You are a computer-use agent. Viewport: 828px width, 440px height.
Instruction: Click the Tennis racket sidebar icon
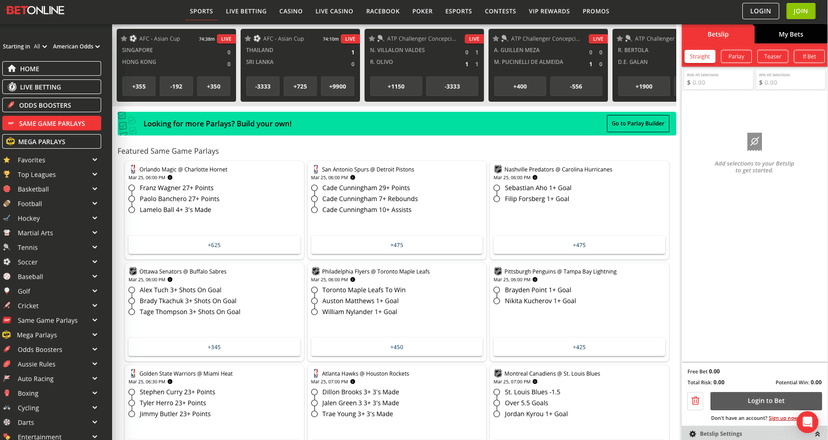[x=7, y=247]
